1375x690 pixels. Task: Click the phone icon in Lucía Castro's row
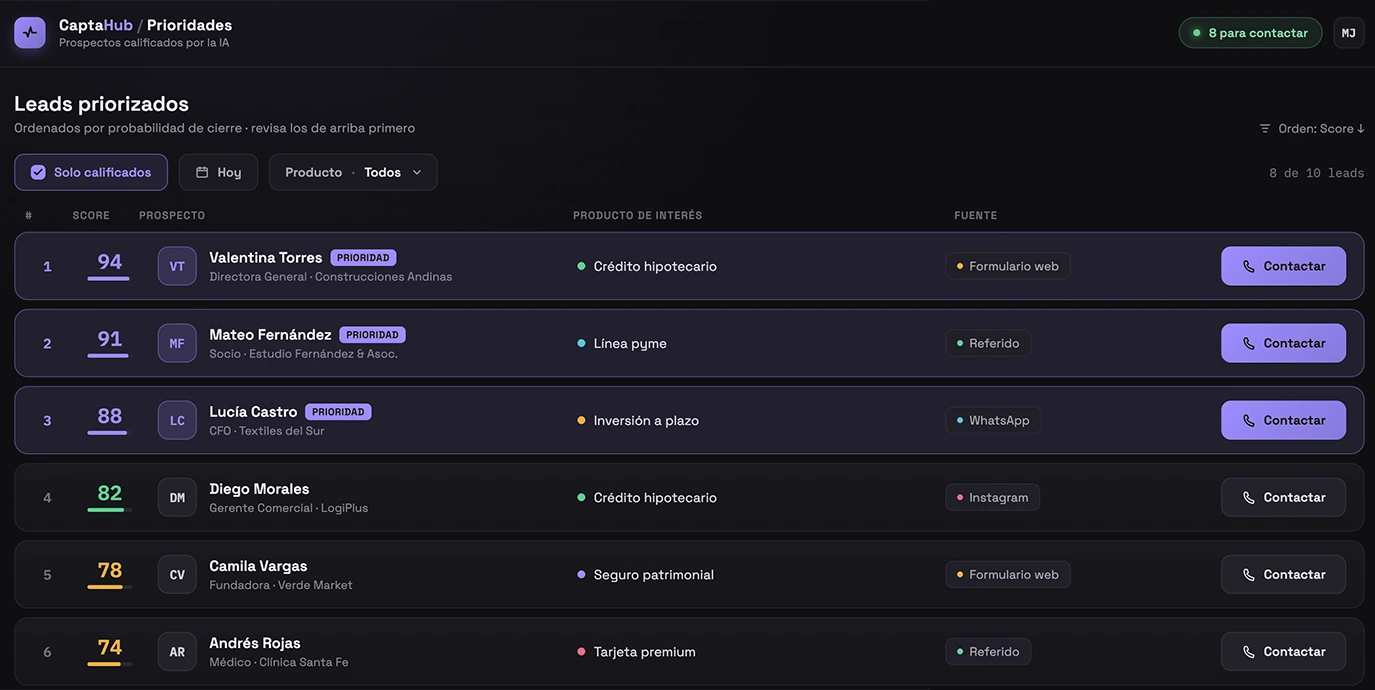click(x=1249, y=420)
